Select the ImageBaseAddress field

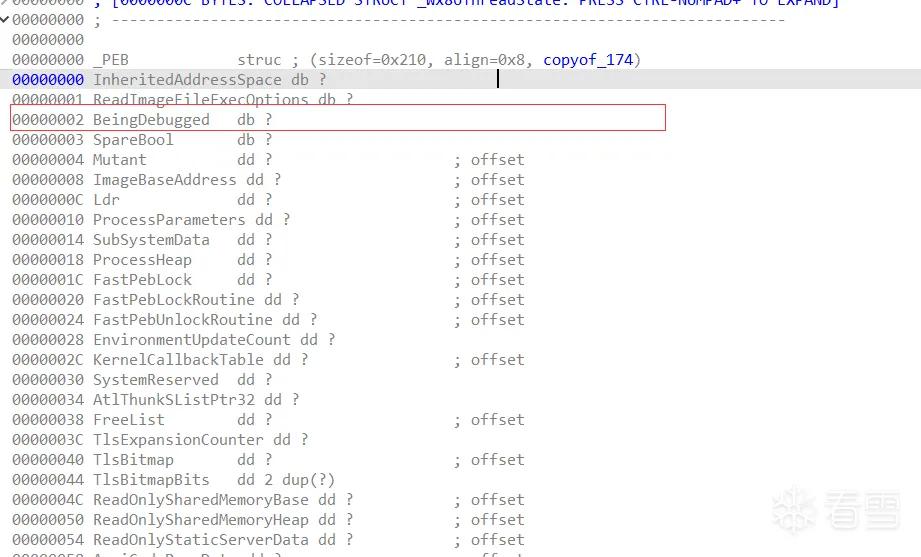[x=164, y=180]
